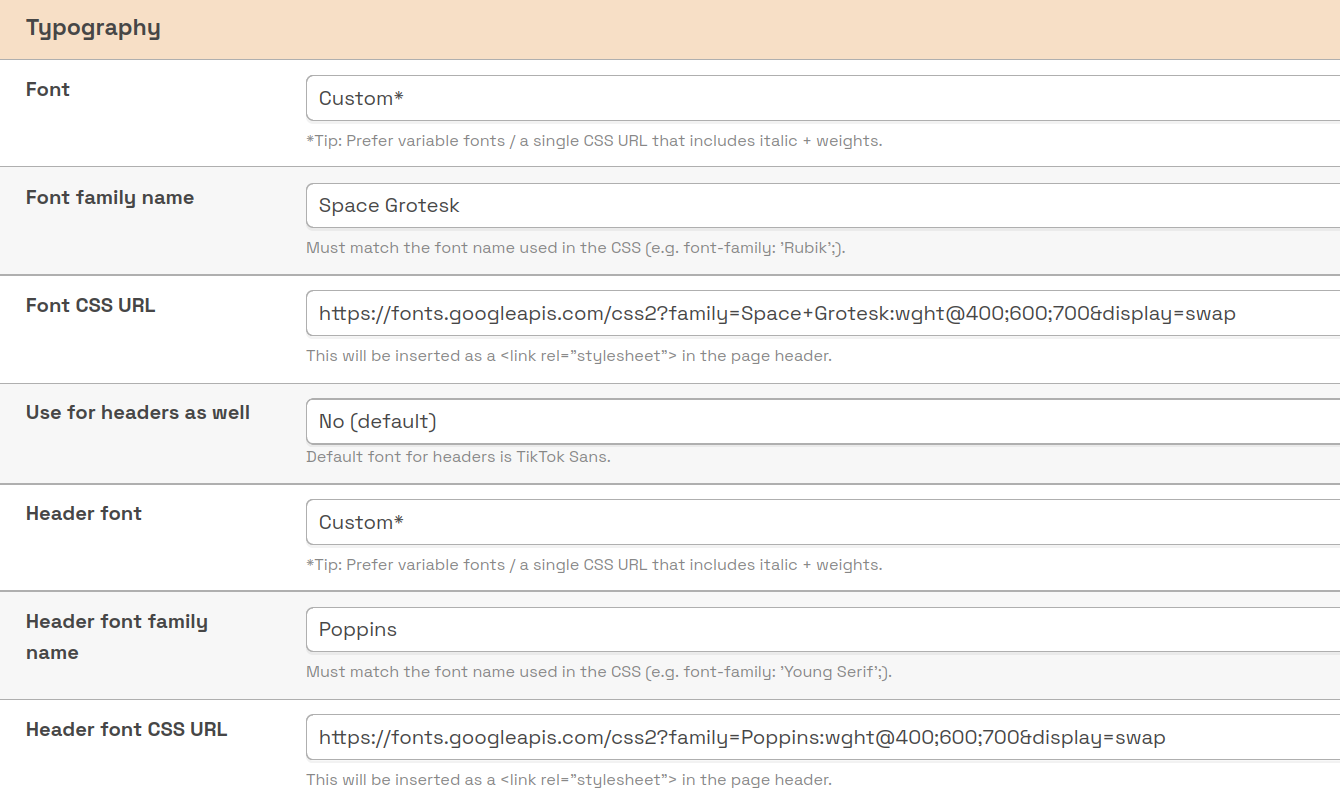Click the hint text mentioning 'Rubik'

click(575, 248)
